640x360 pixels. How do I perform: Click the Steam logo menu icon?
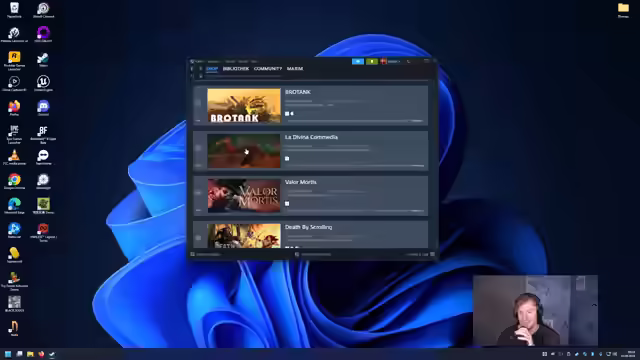pyautogui.click(x=192, y=62)
